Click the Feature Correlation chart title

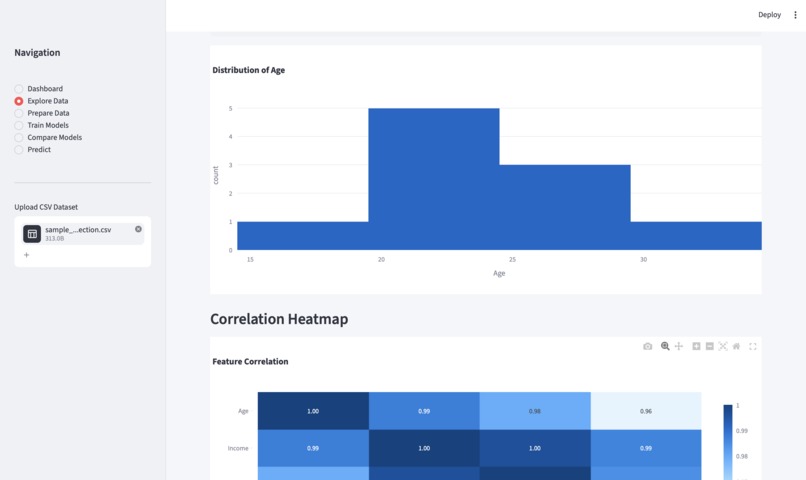pos(250,361)
